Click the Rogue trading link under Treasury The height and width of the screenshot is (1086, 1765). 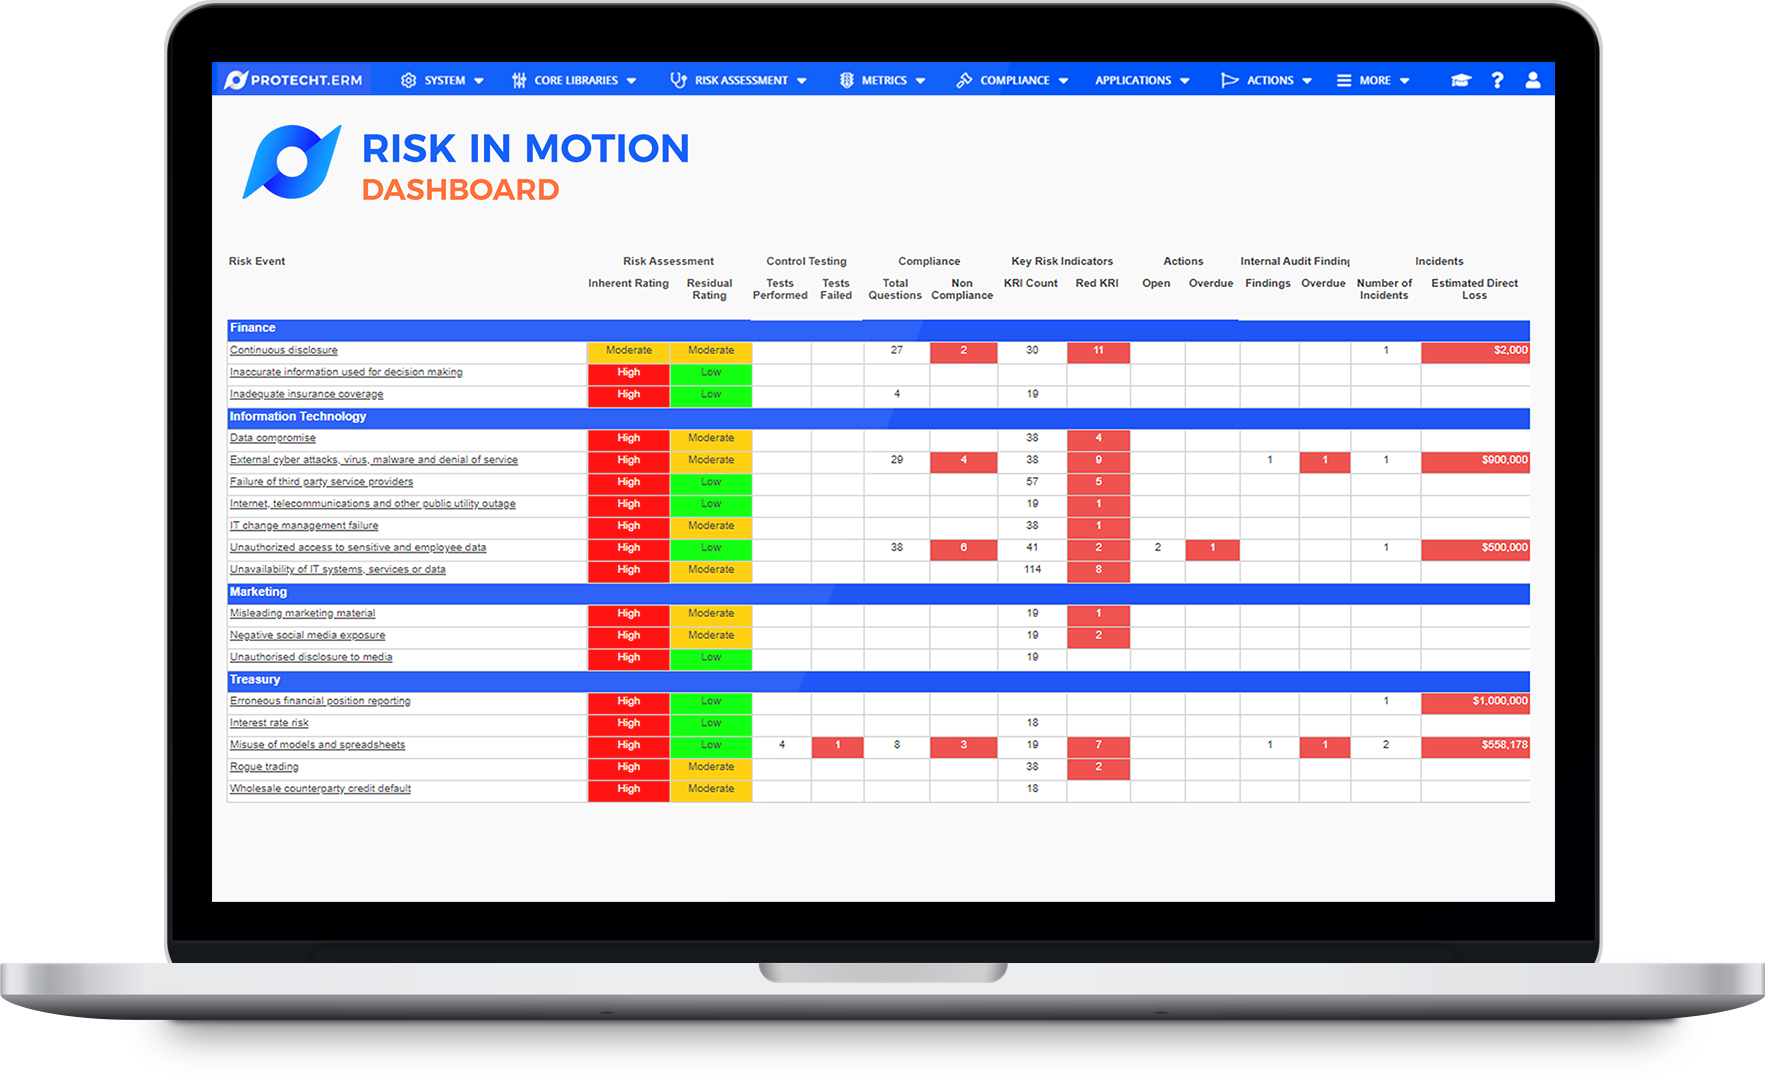point(263,766)
